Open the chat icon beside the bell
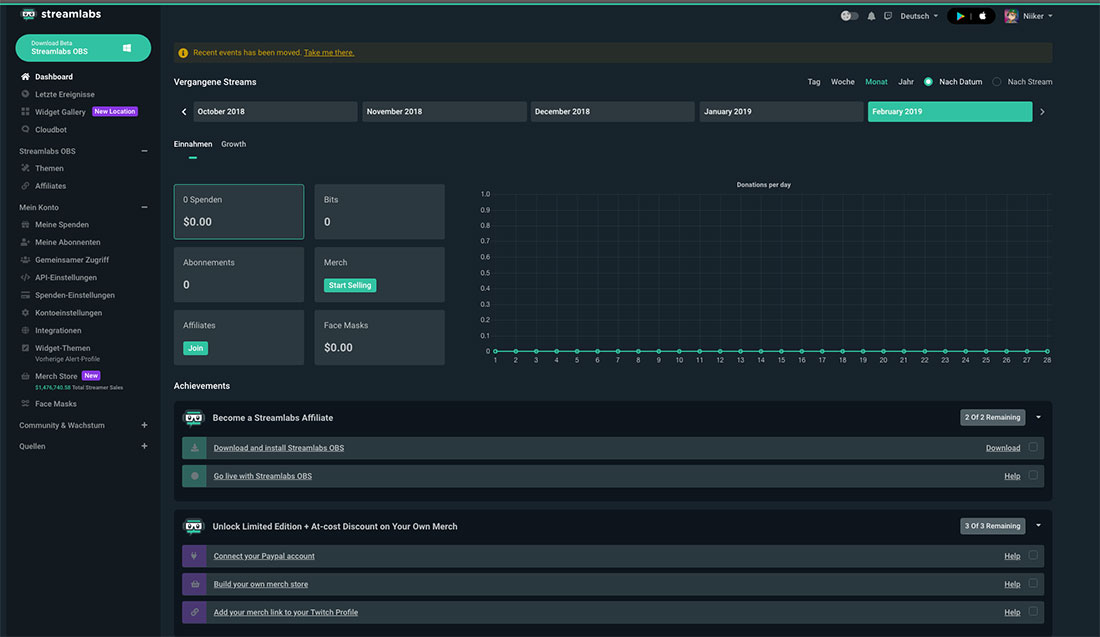1100x637 pixels. pos(887,16)
